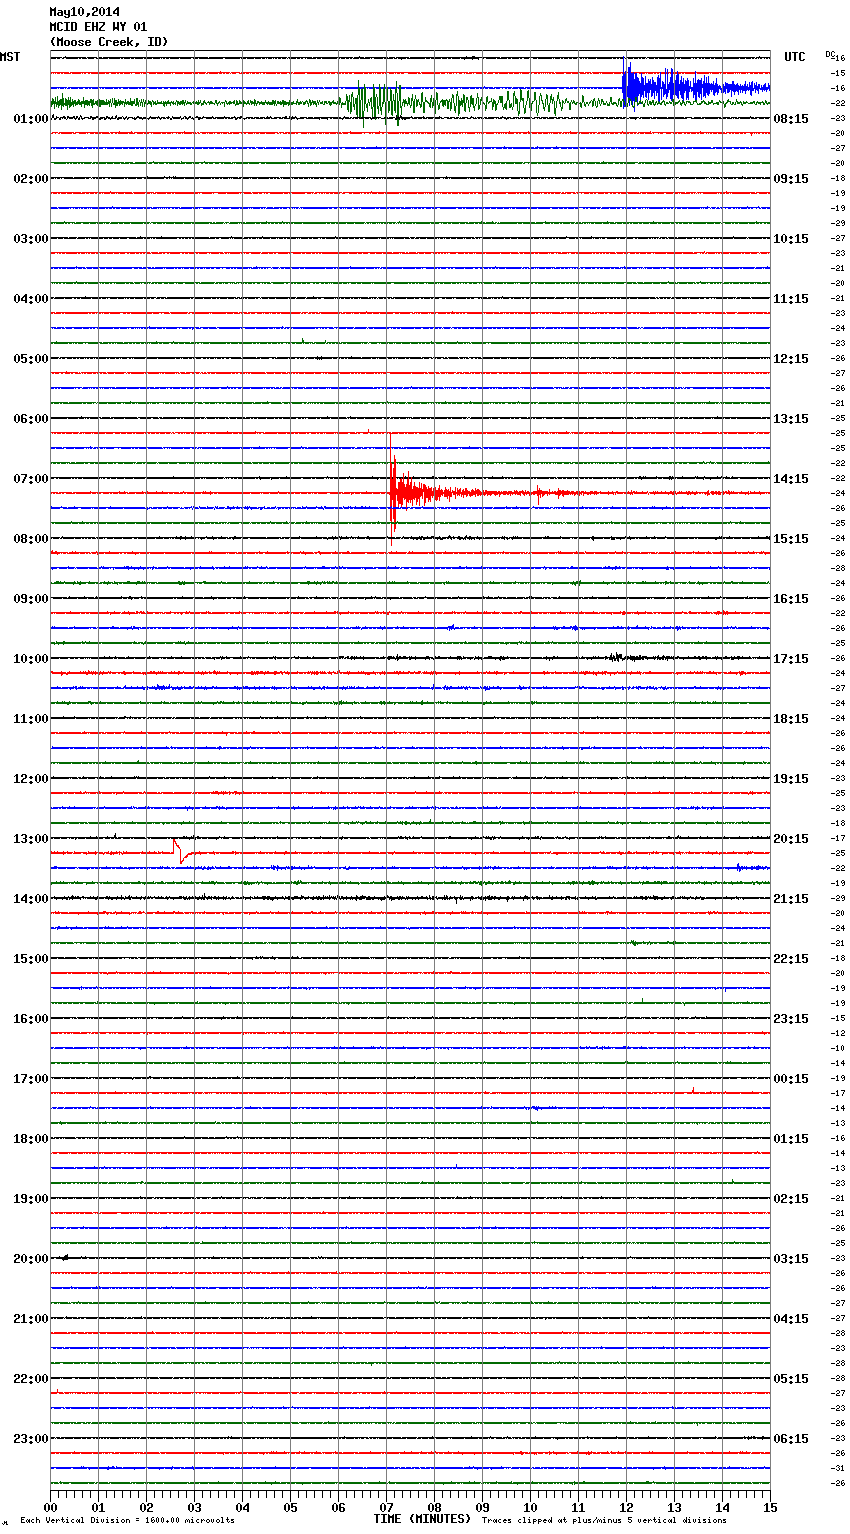This screenshot has height=1534, width=850.
Task: Click the 08:00 MST time label
Action: tap(31, 539)
